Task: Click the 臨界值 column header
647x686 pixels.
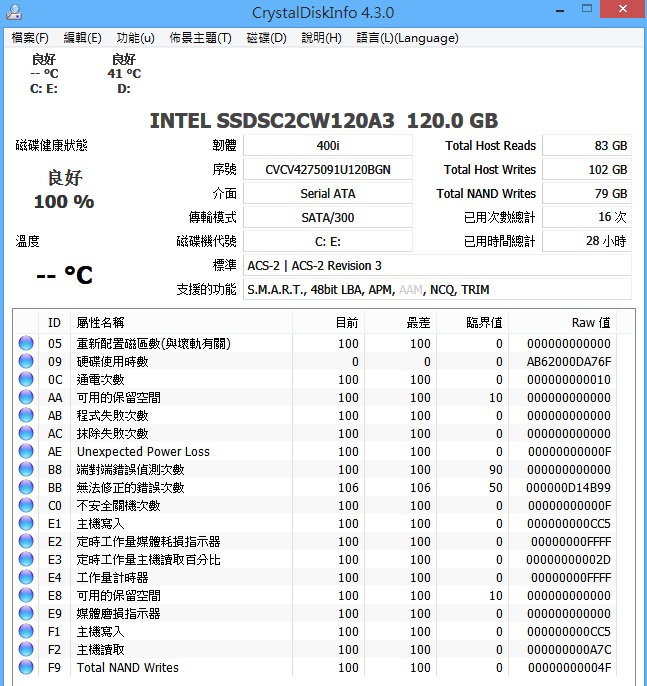Action: [x=472, y=322]
